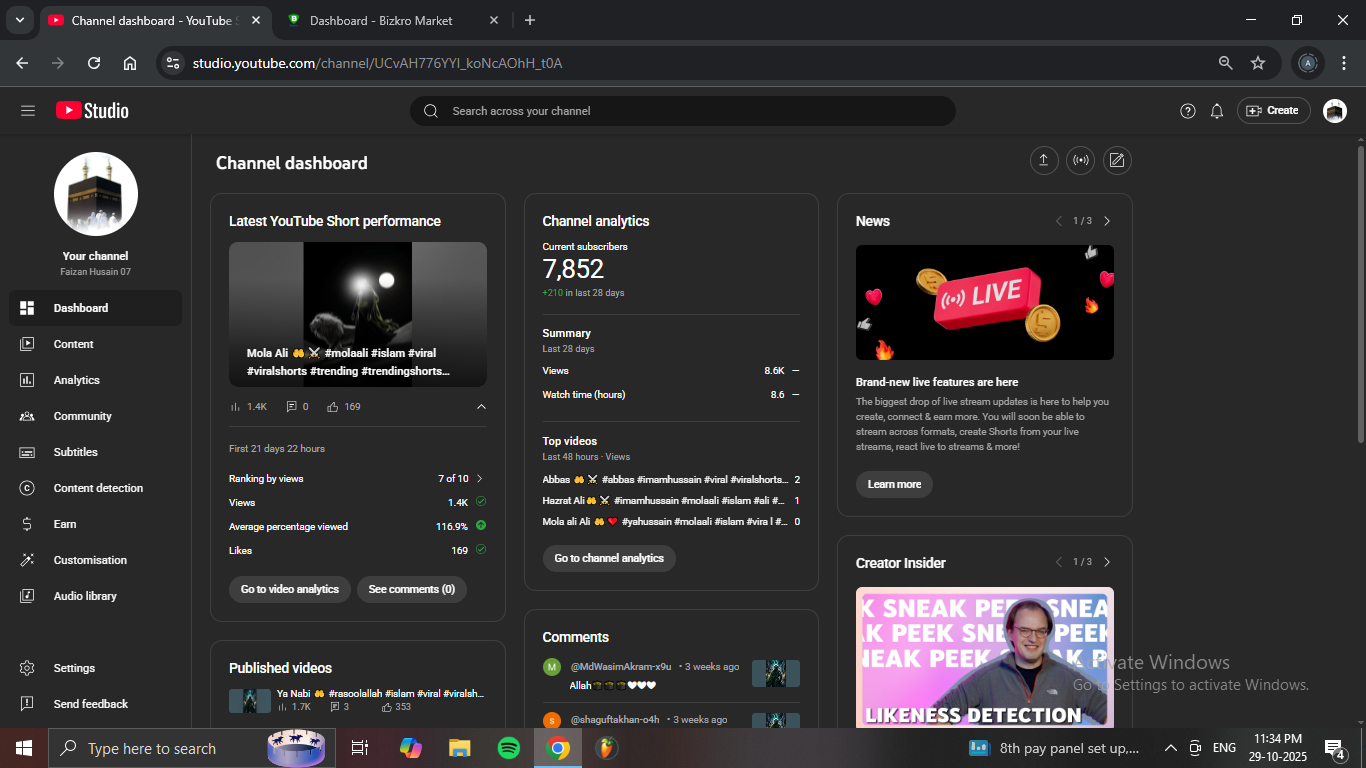Viewport: 1366px width, 768px height.
Task: Click Go to channel analytics button
Action: (x=609, y=558)
